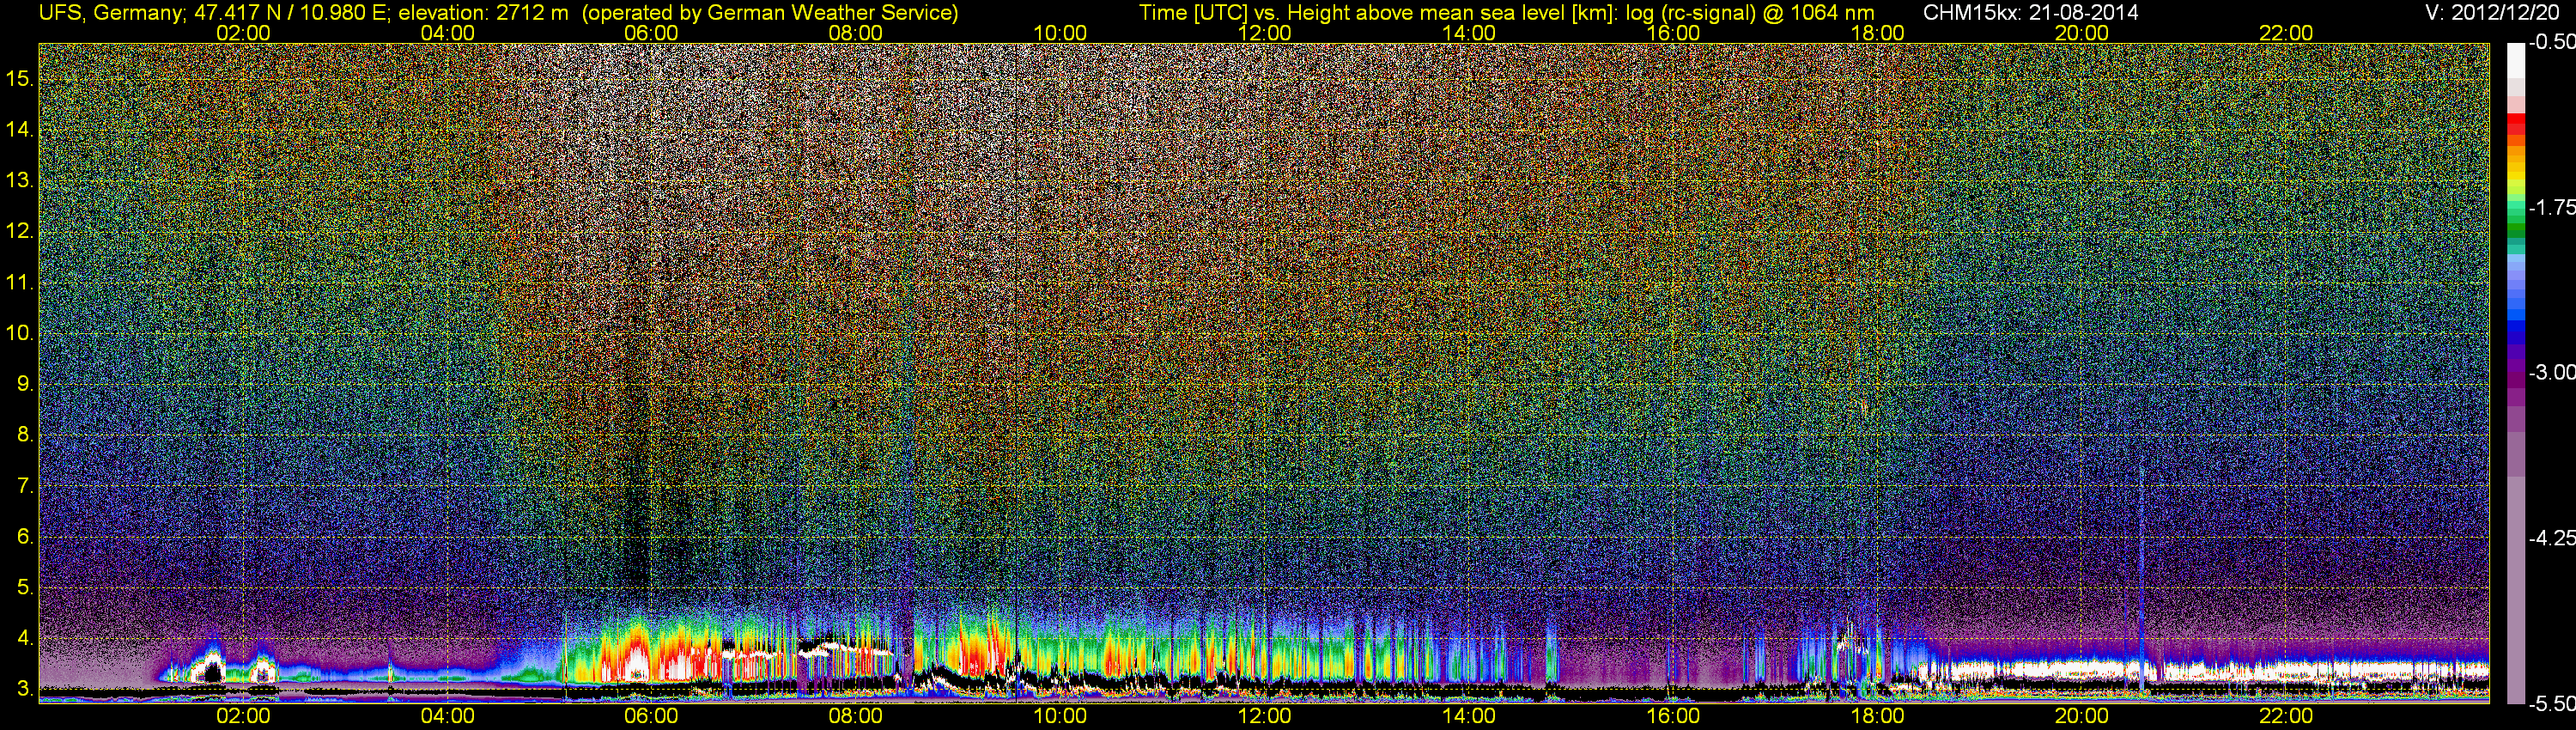Click the '3.' height axis label
This screenshot has width=2576, height=730.
tap(25, 689)
